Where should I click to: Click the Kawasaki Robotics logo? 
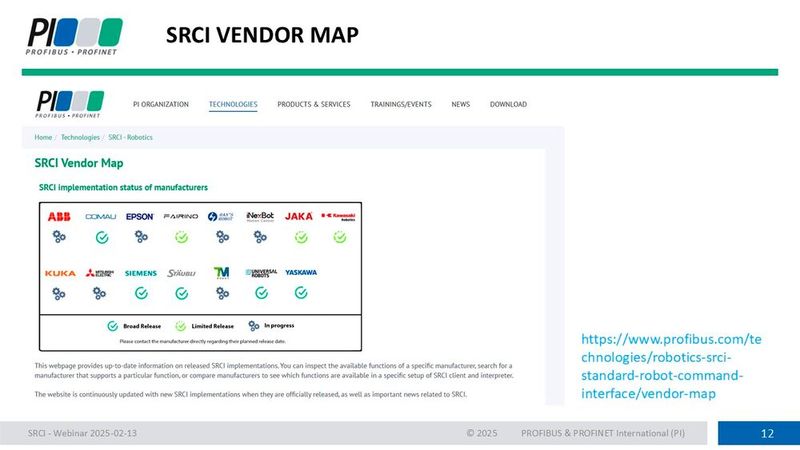coord(338,217)
